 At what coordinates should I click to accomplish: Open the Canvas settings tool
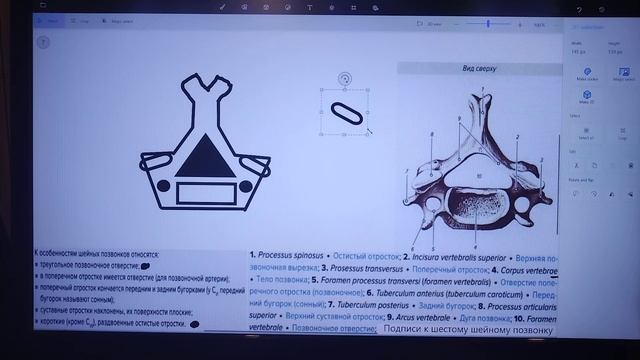353,7
